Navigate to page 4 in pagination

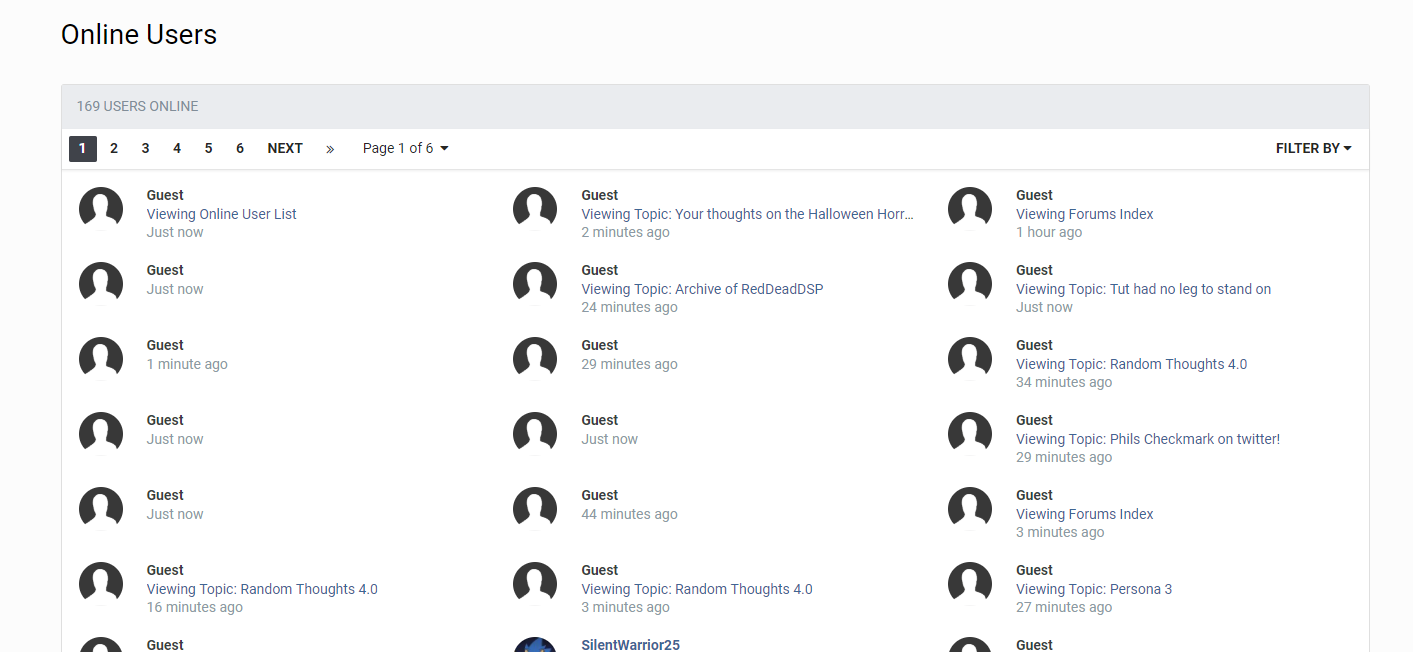(177, 149)
